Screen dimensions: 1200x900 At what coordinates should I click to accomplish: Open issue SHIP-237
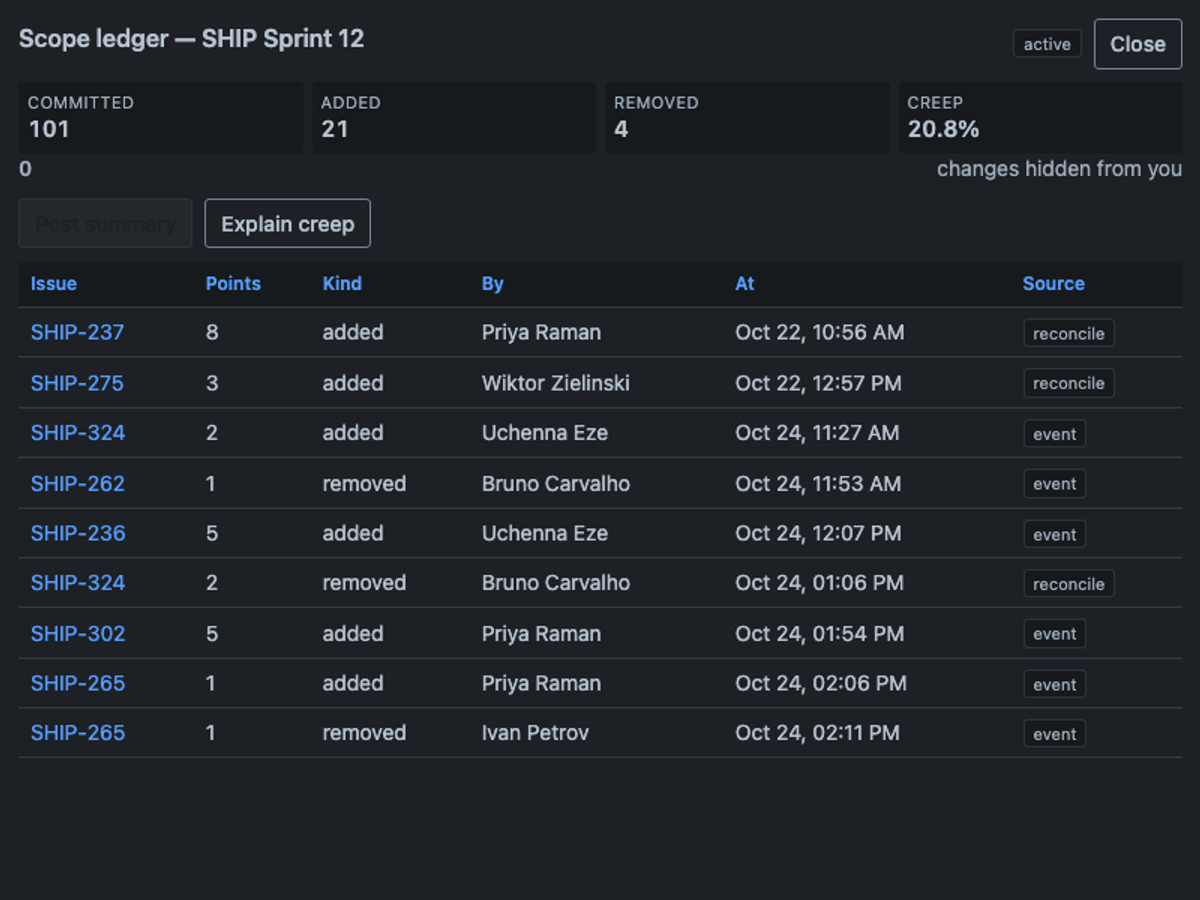pyautogui.click(x=77, y=332)
